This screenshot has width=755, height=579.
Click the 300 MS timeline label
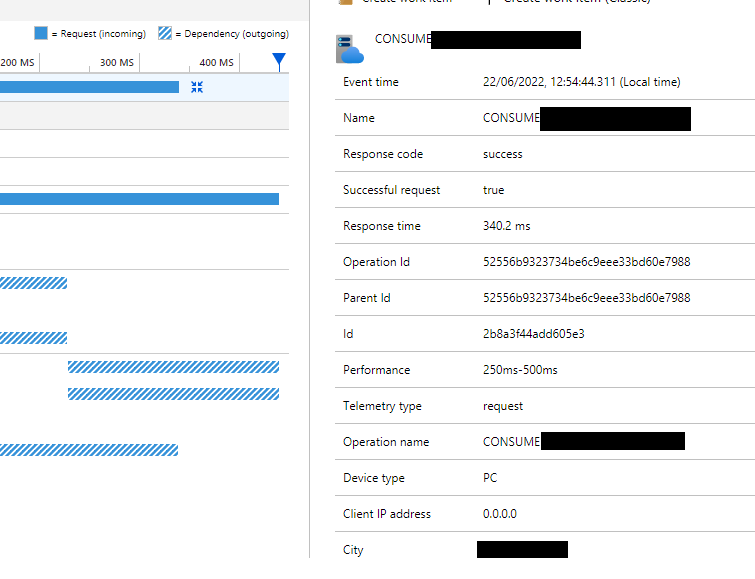tap(117, 63)
